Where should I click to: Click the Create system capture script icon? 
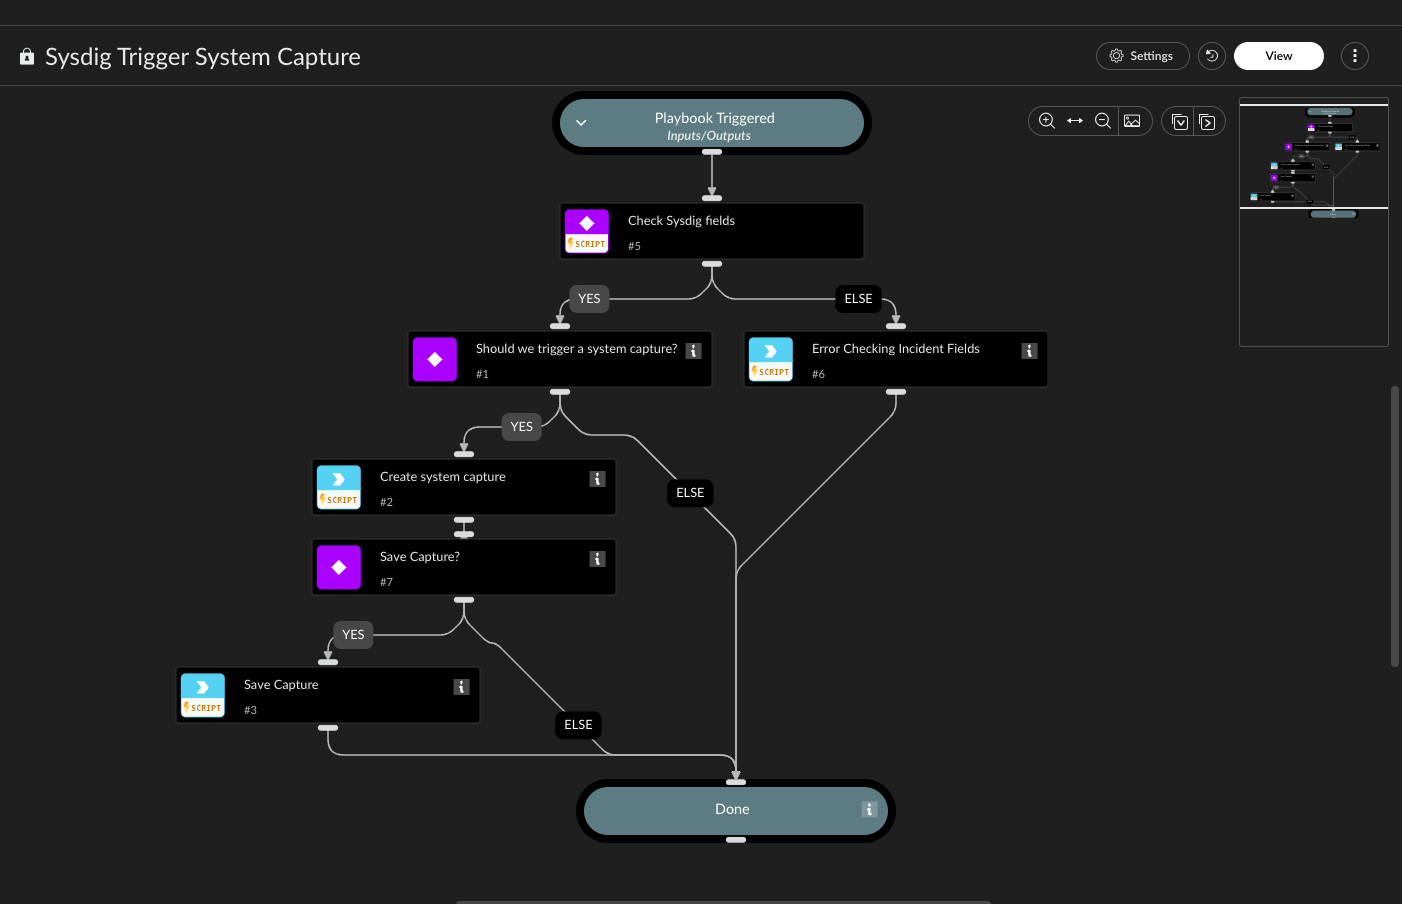tap(339, 487)
